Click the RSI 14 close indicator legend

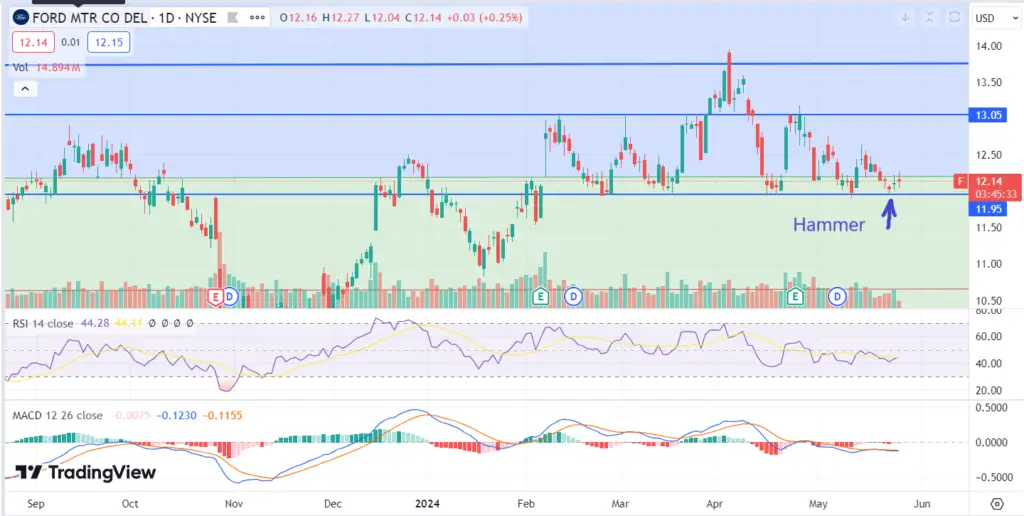(x=43, y=323)
